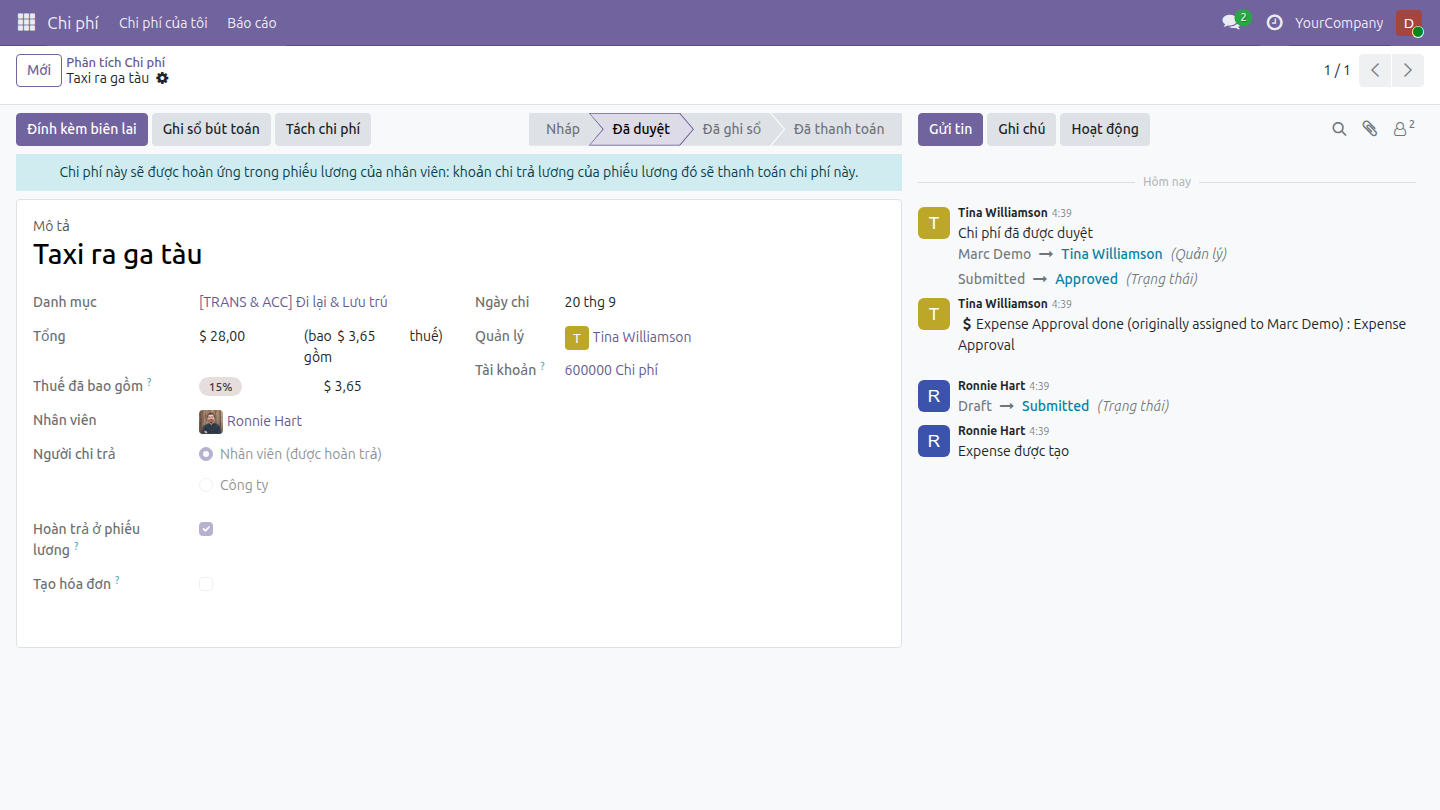The height and width of the screenshot is (810, 1440).
Task: Click the gear icon beside Taxi ra ga tàu
Action: tap(163, 78)
